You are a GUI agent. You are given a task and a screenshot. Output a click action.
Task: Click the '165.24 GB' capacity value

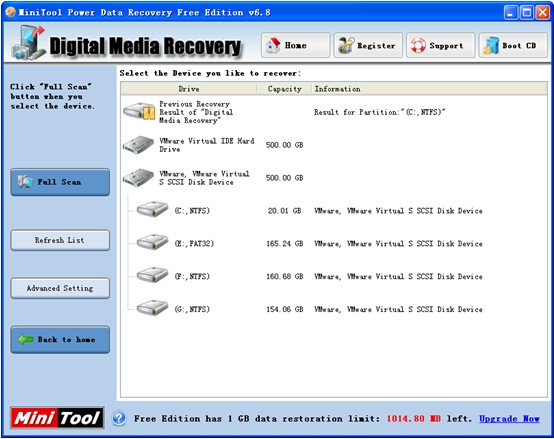pos(285,244)
